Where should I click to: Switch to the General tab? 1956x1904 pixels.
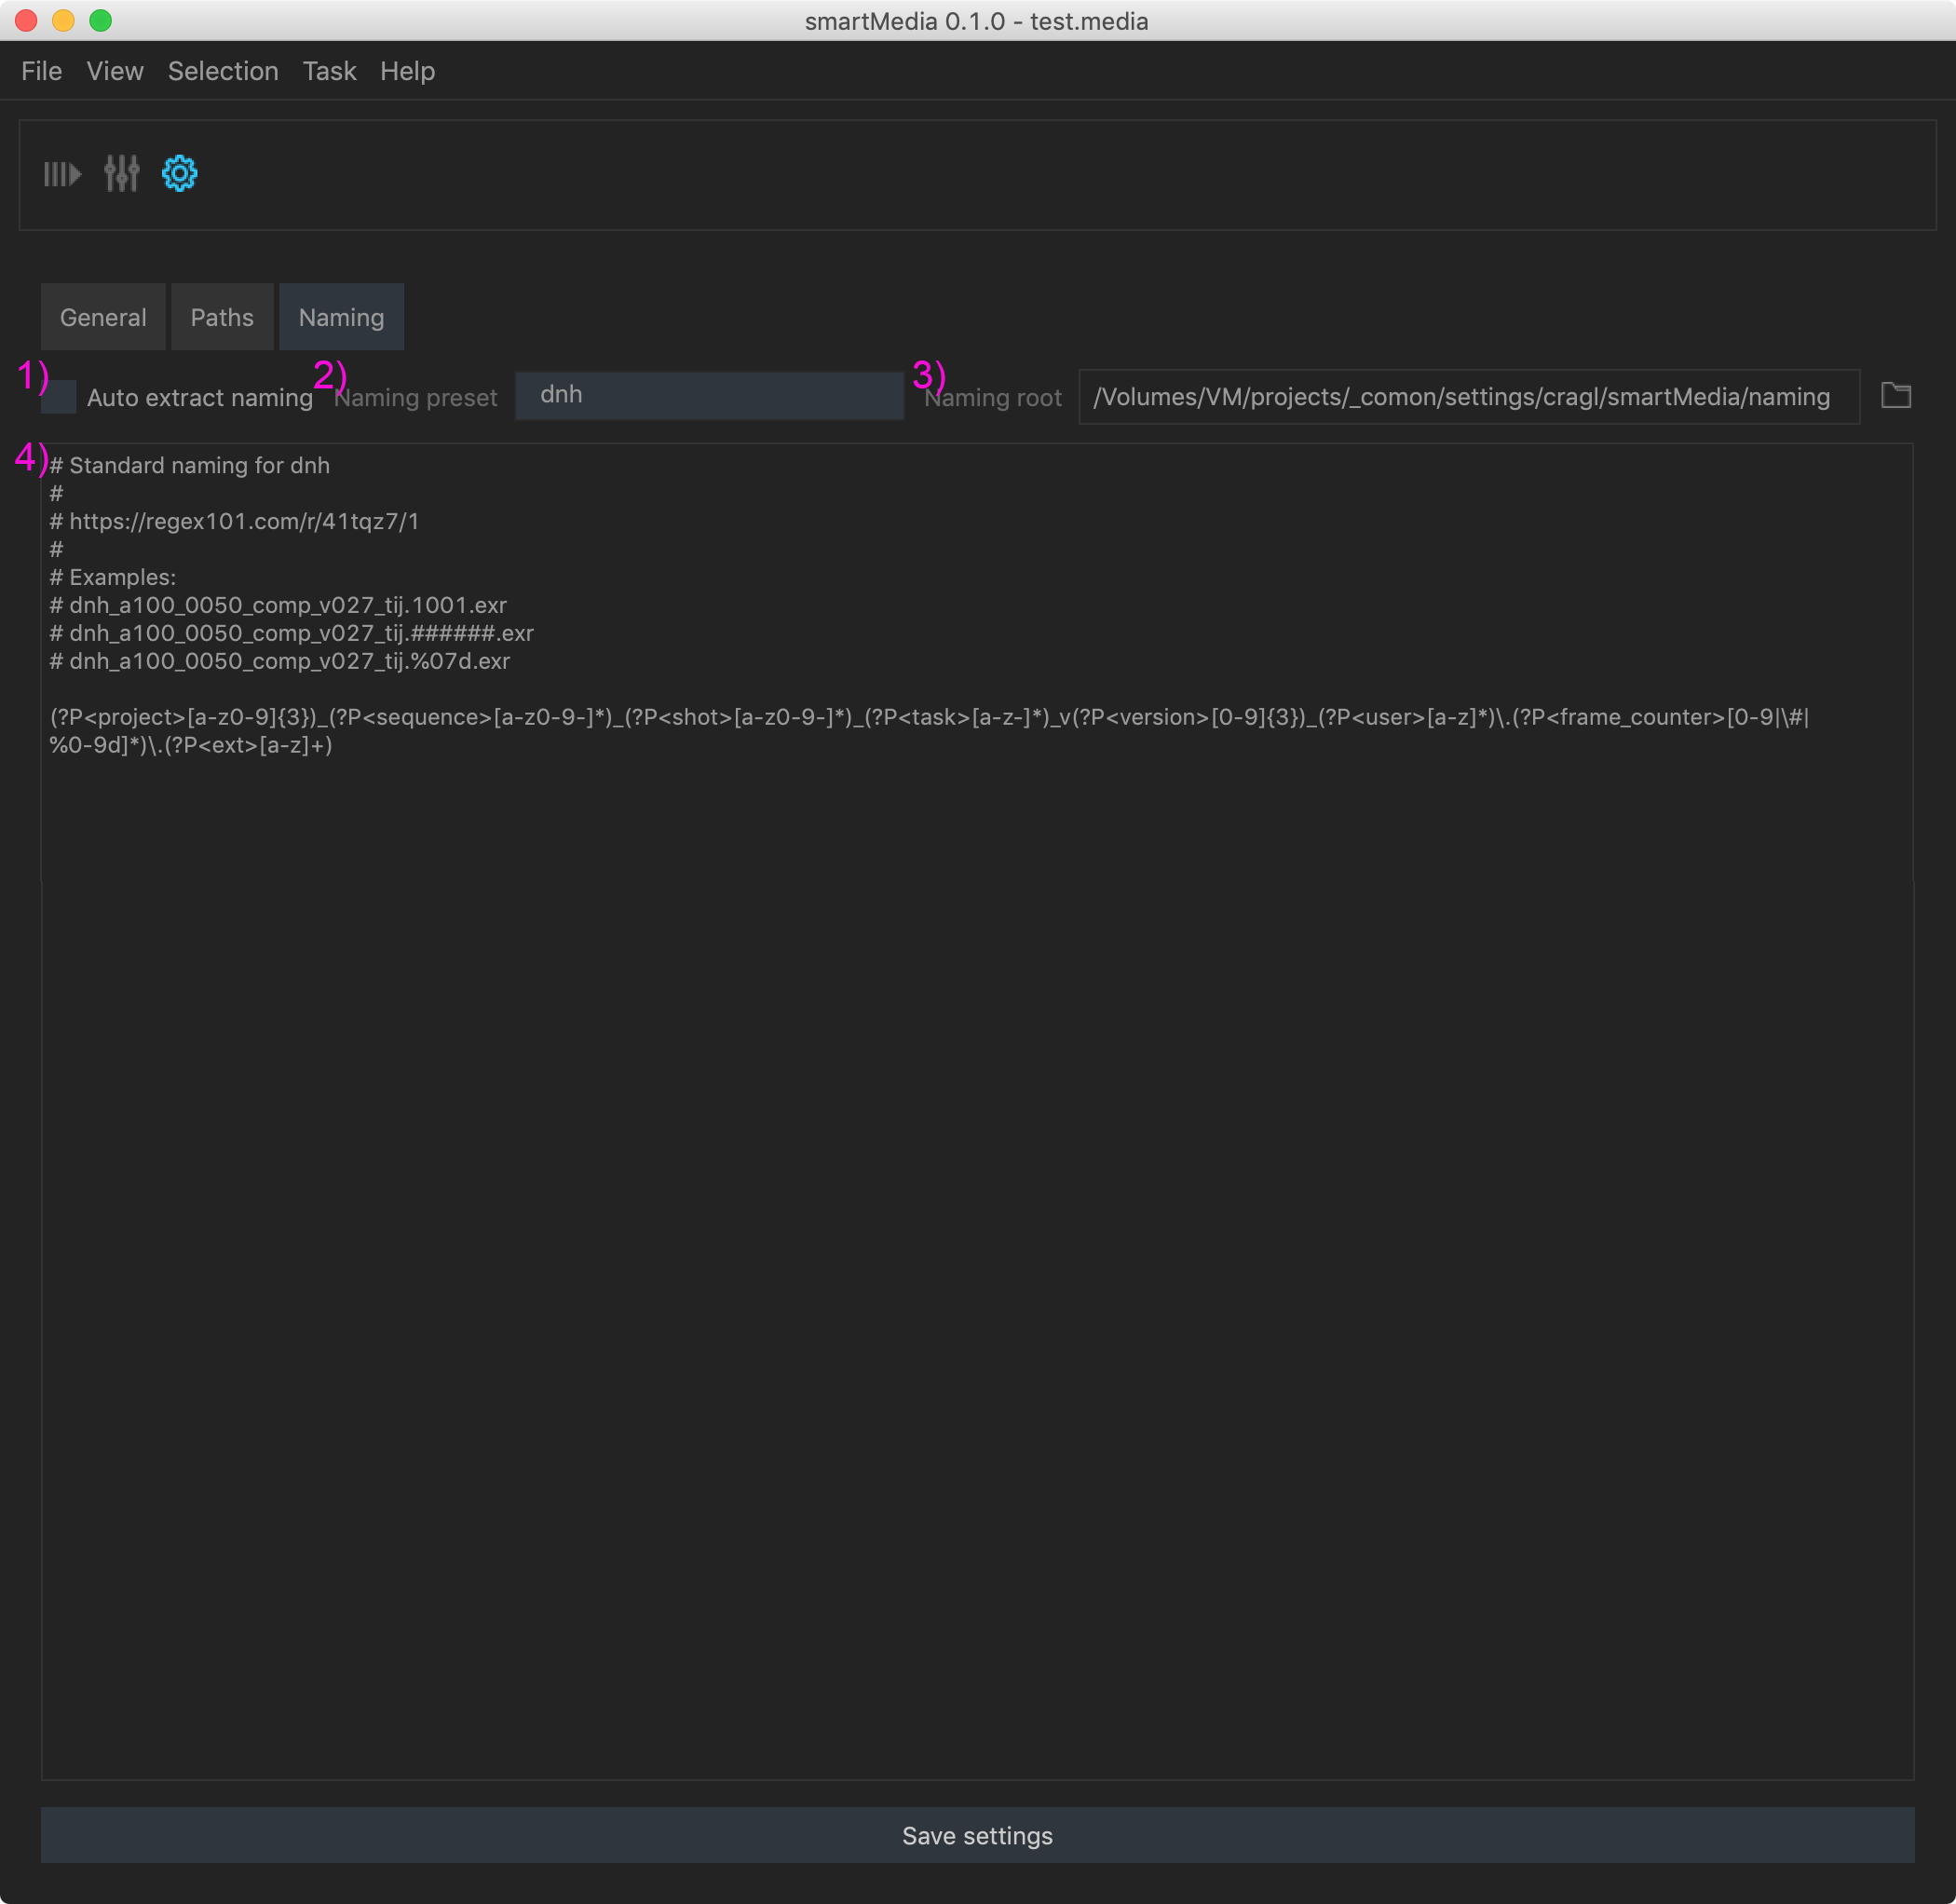tap(103, 317)
